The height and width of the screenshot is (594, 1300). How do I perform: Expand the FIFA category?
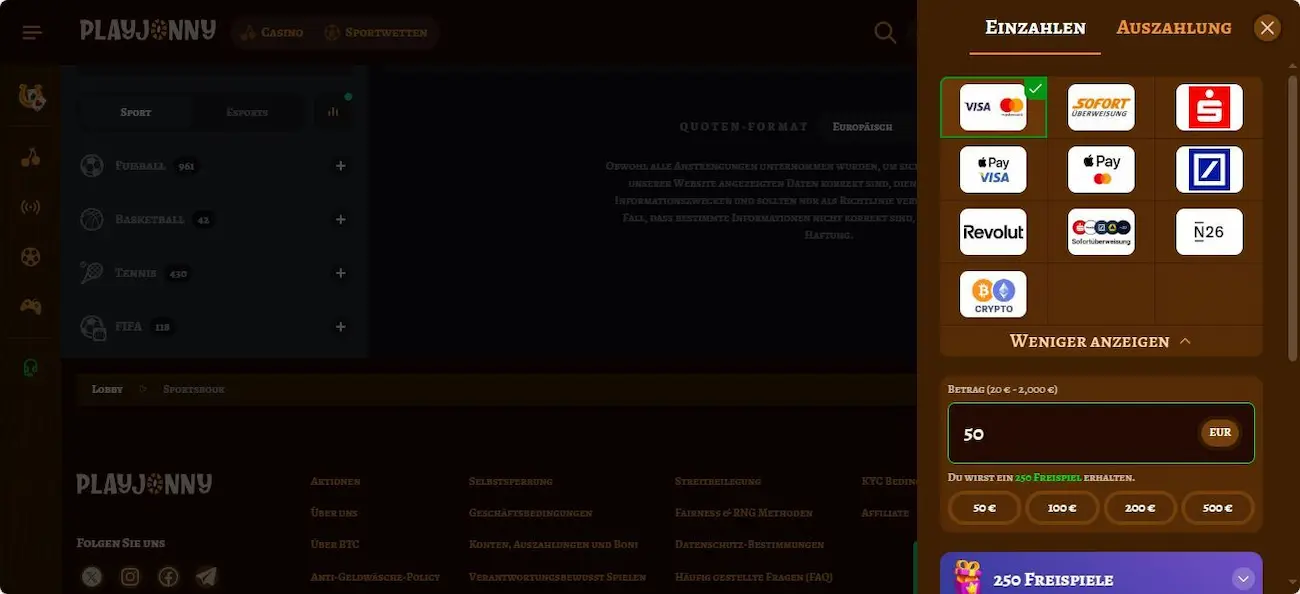click(x=341, y=327)
